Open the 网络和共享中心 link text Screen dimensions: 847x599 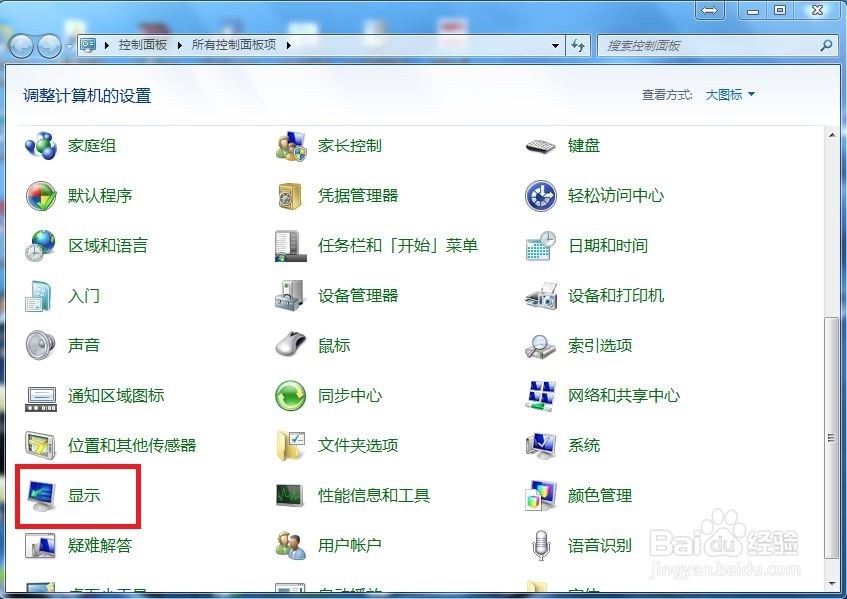623,396
